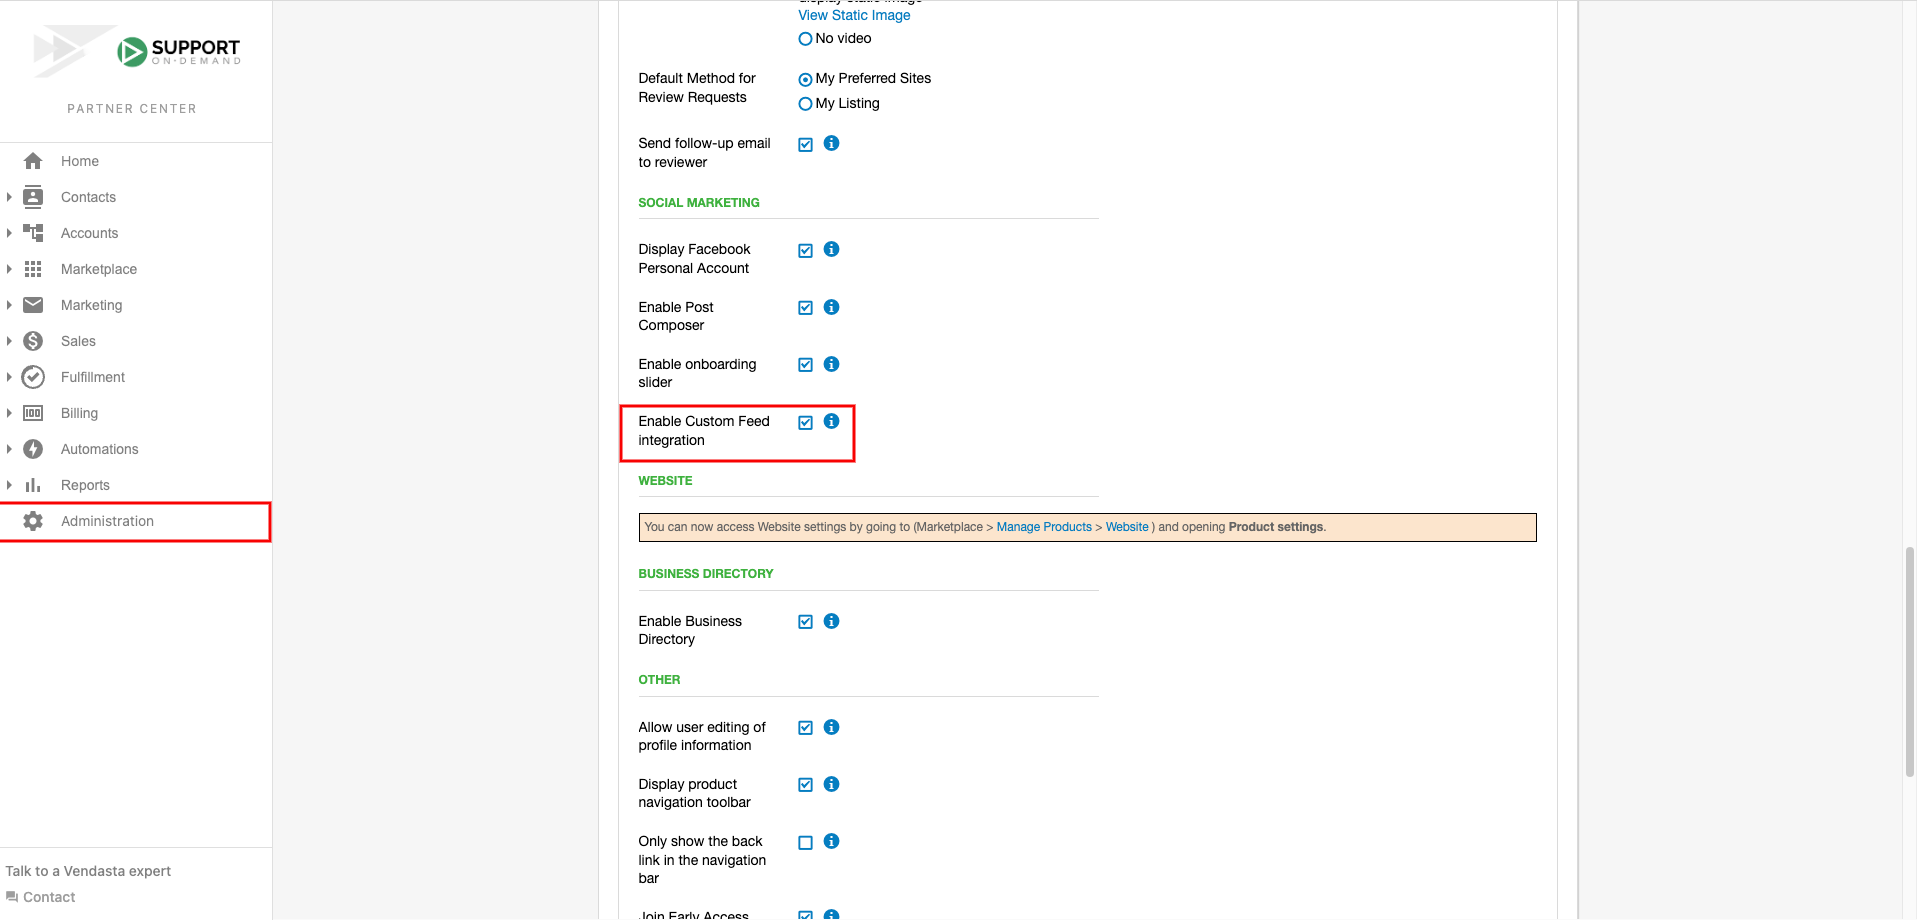Expand the Sales menu arrow

(9, 341)
